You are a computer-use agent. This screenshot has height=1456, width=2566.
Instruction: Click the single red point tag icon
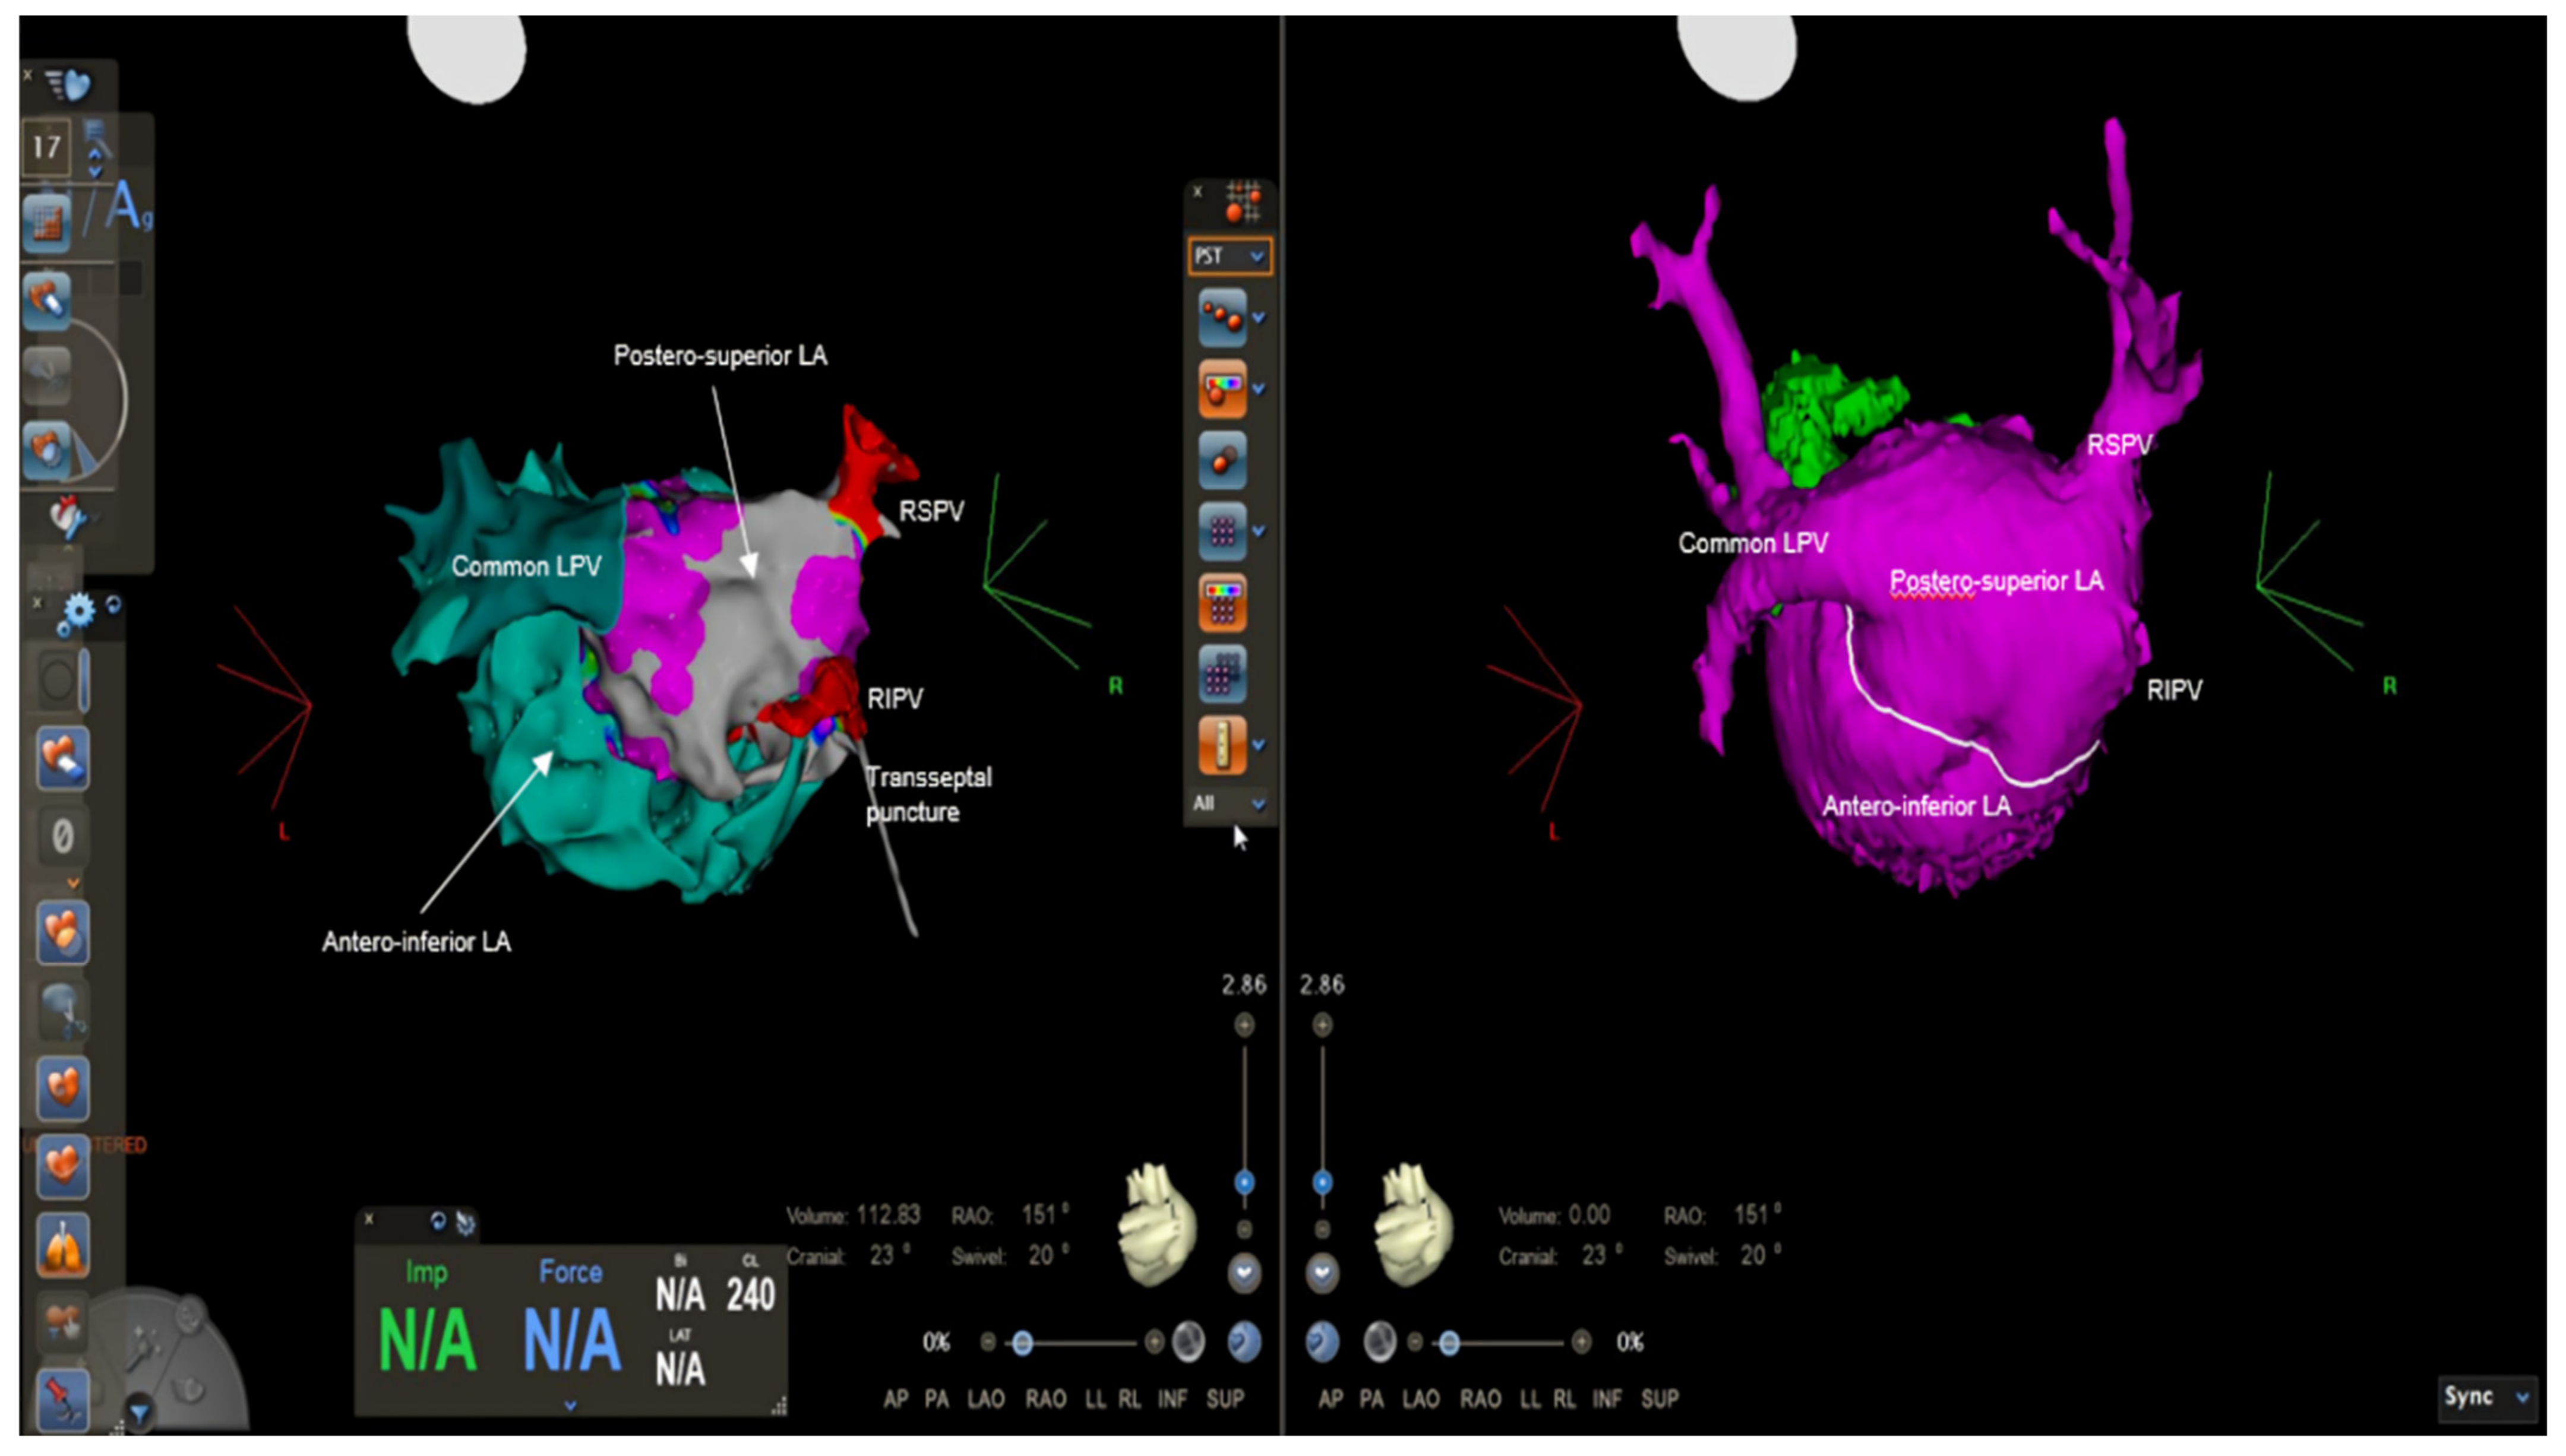pyautogui.click(x=1222, y=460)
